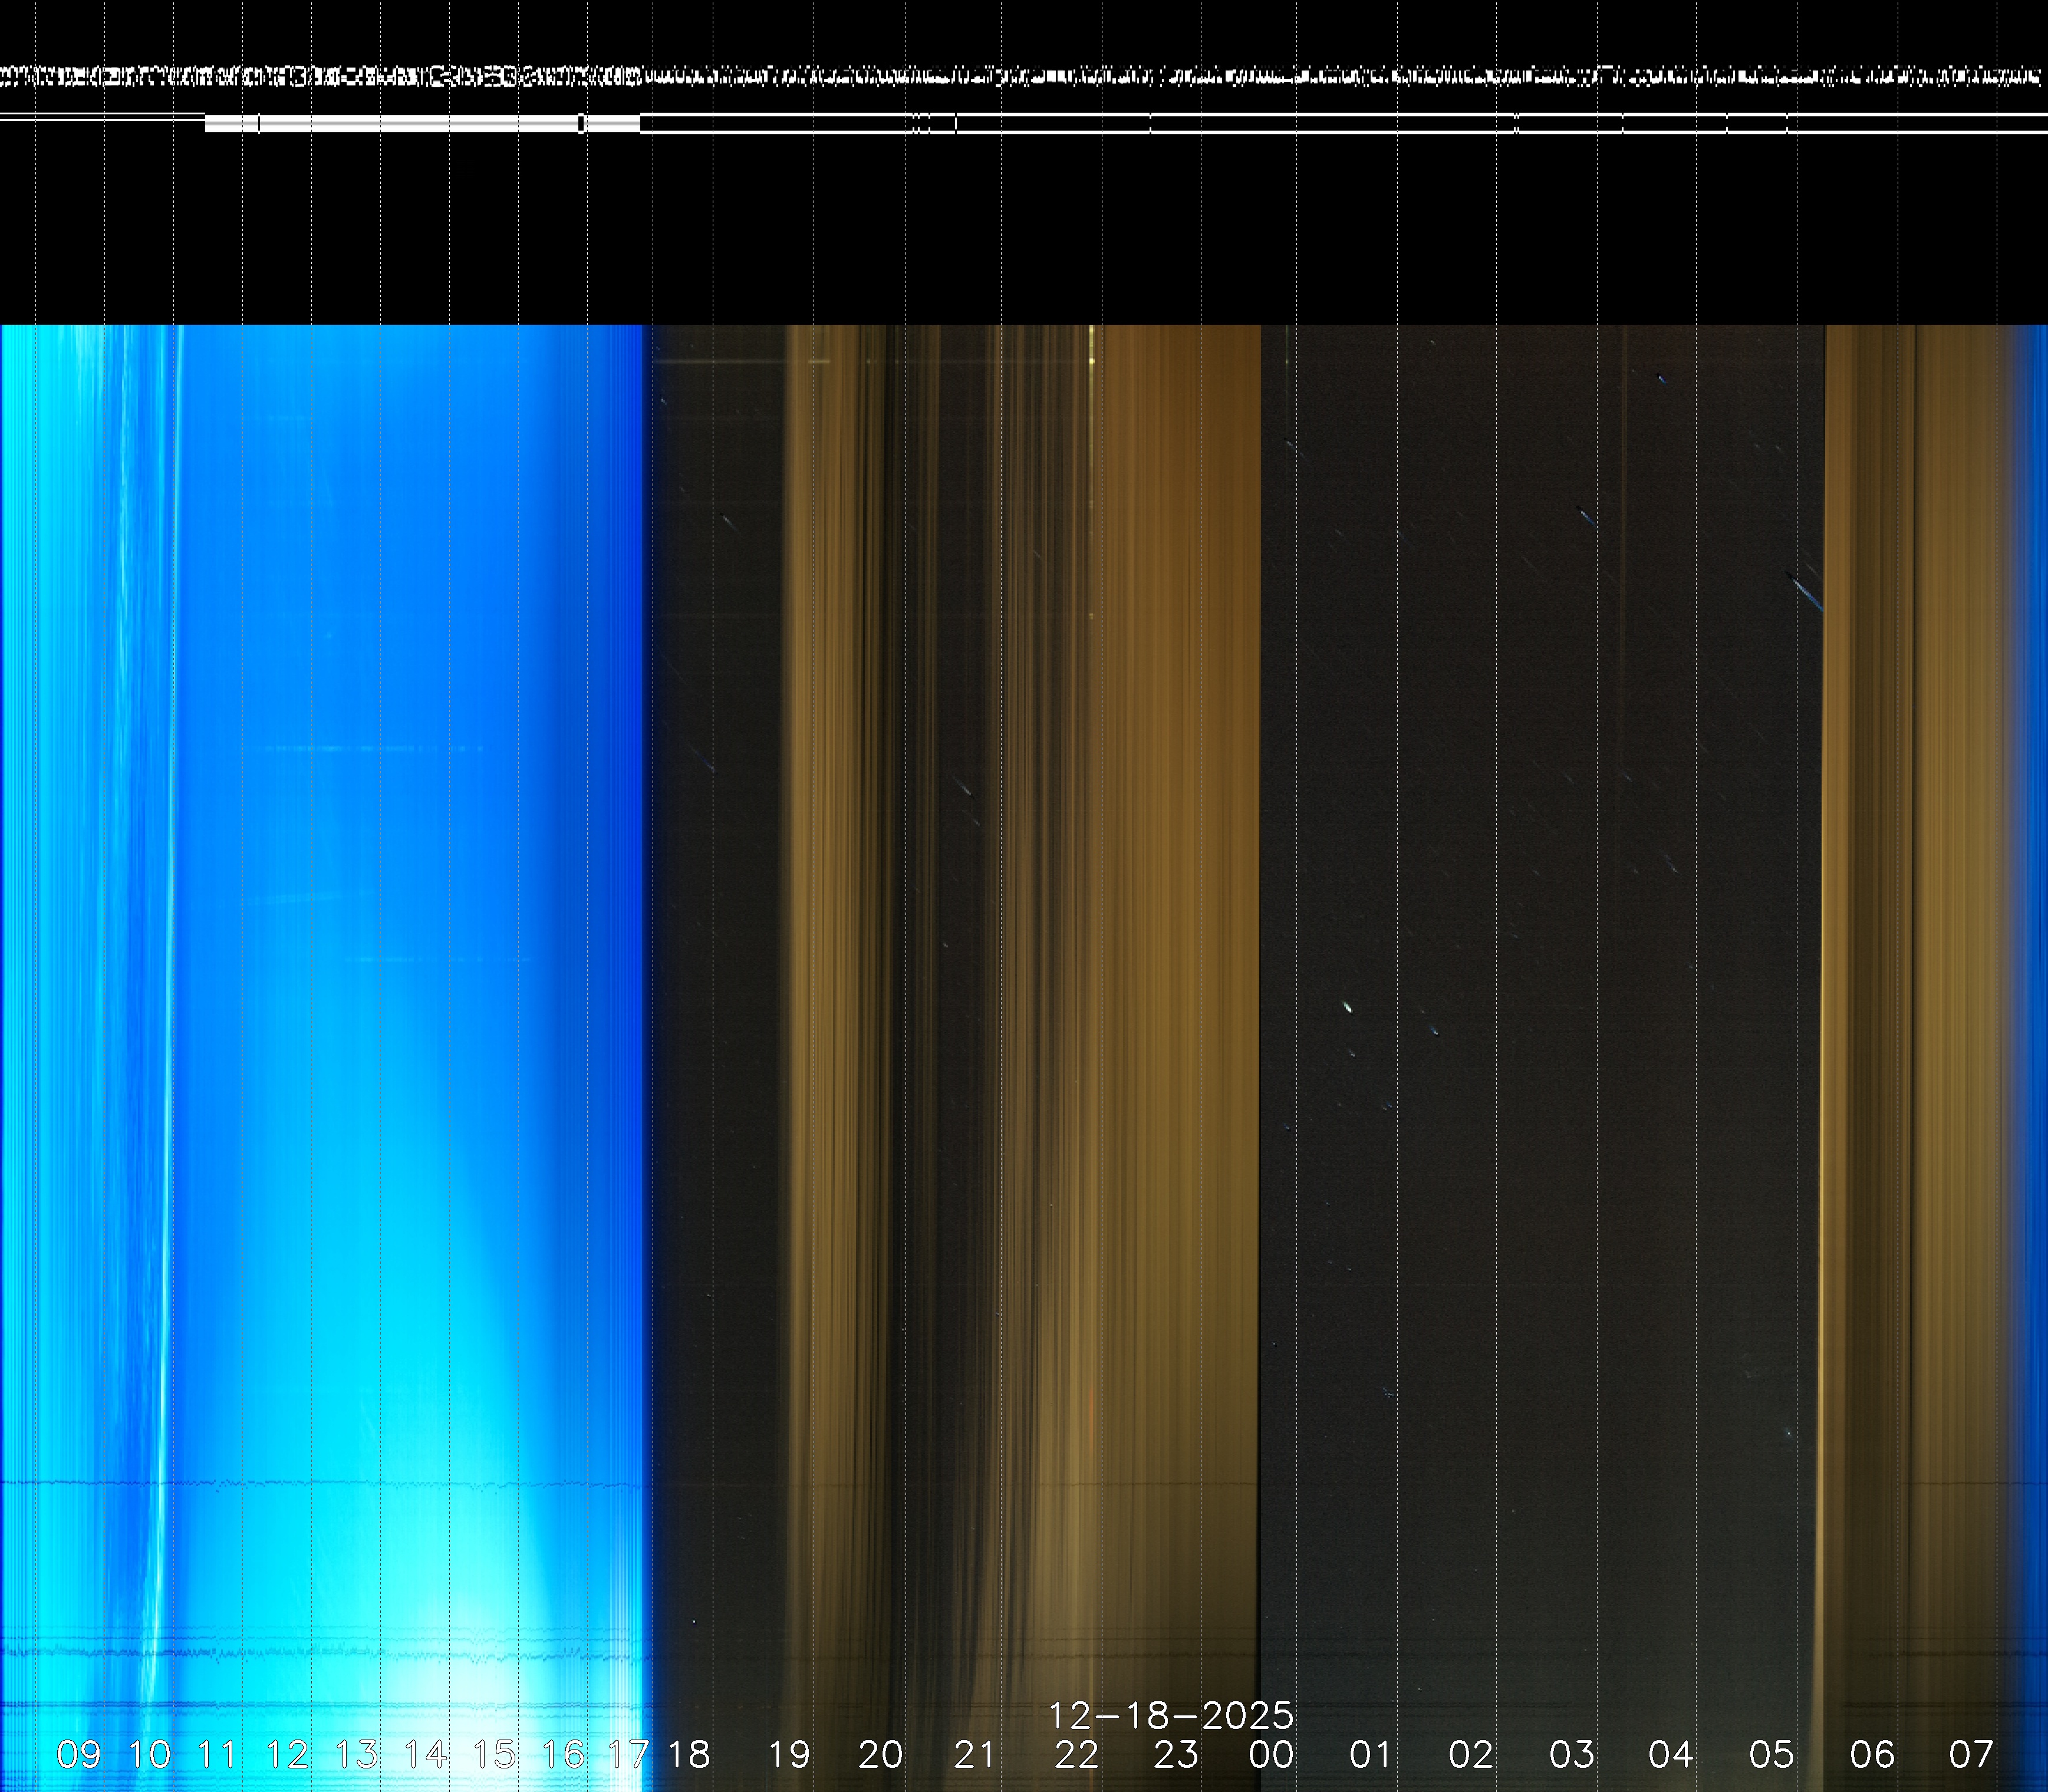Image resolution: width=2048 pixels, height=1792 pixels.
Task: Click the thick white bar at top
Action: coord(420,123)
